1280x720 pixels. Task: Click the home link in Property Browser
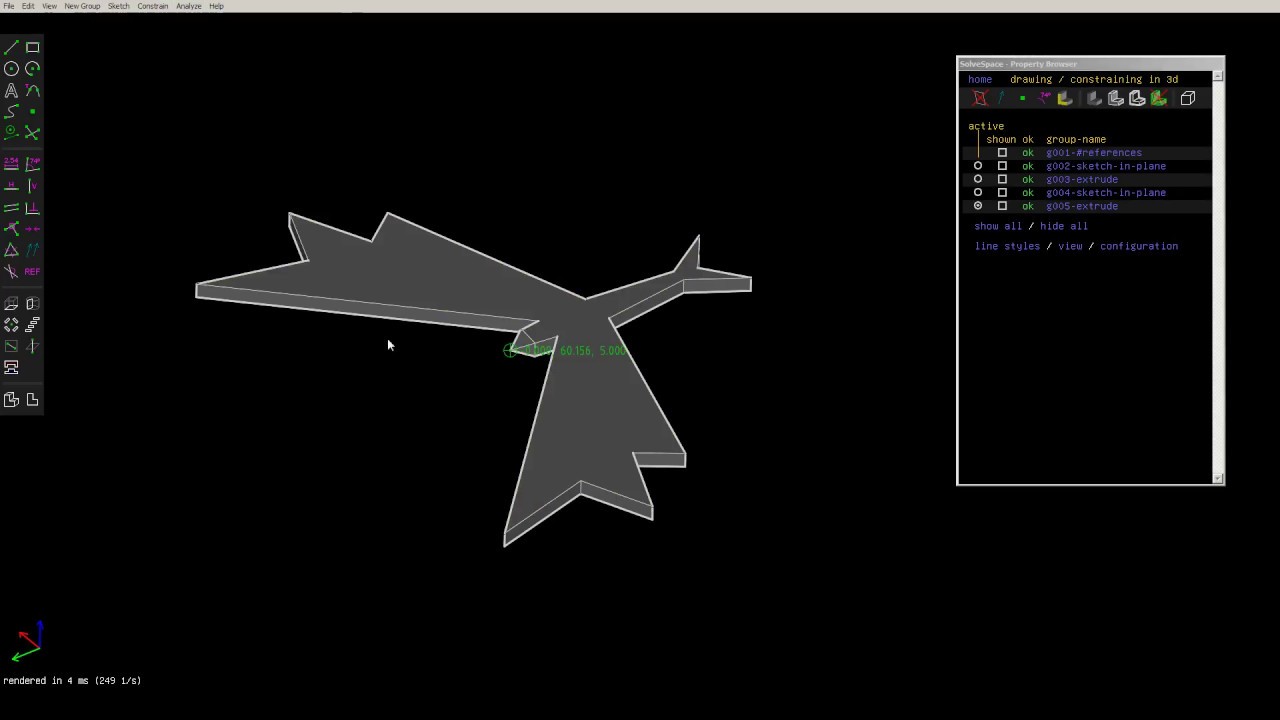[x=980, y=79]
